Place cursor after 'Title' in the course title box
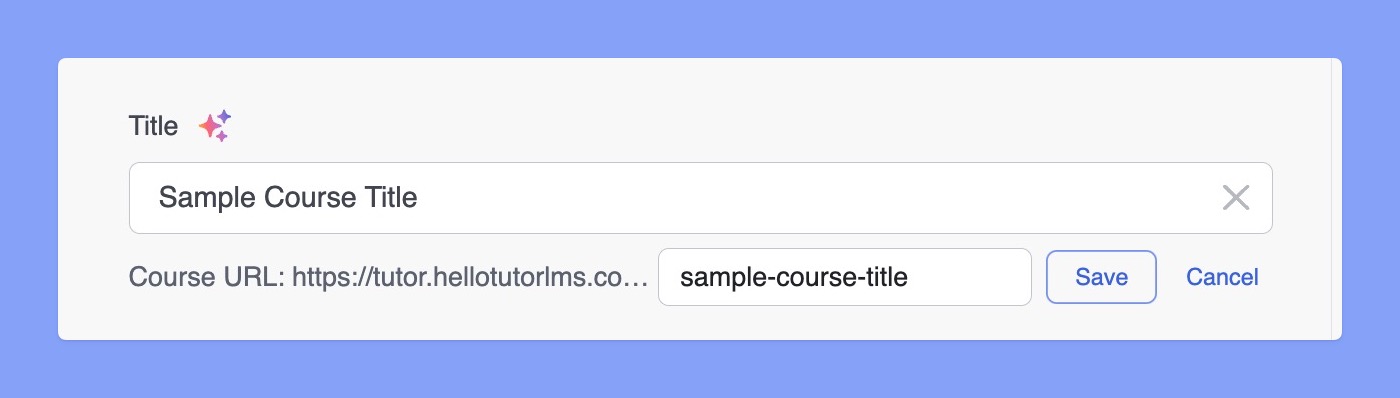1400x398 pixels. [419, 198]
